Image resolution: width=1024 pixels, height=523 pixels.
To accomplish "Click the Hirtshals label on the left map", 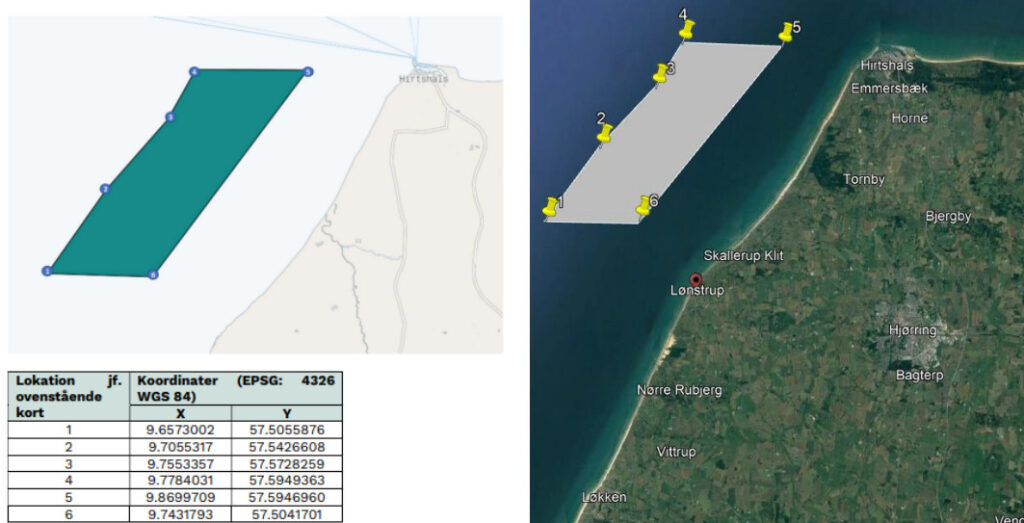I will tap(422, 77).
